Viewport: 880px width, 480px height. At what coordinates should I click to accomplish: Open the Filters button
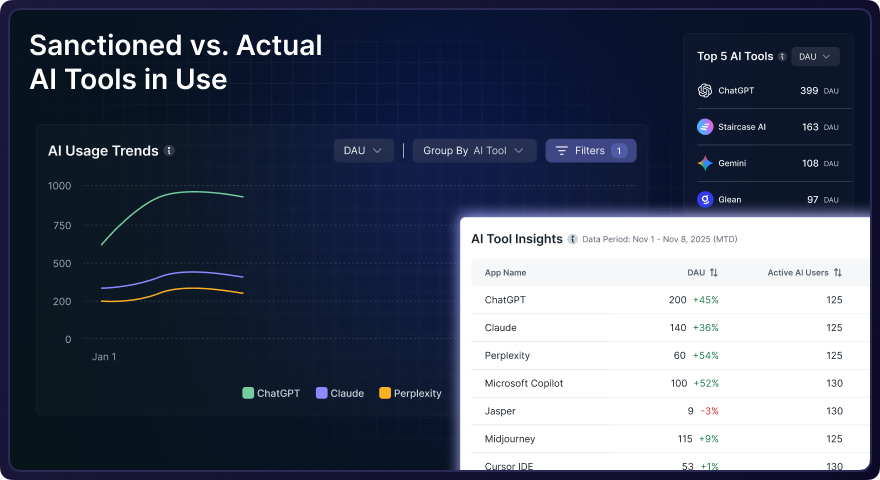(x=590, y=151)
